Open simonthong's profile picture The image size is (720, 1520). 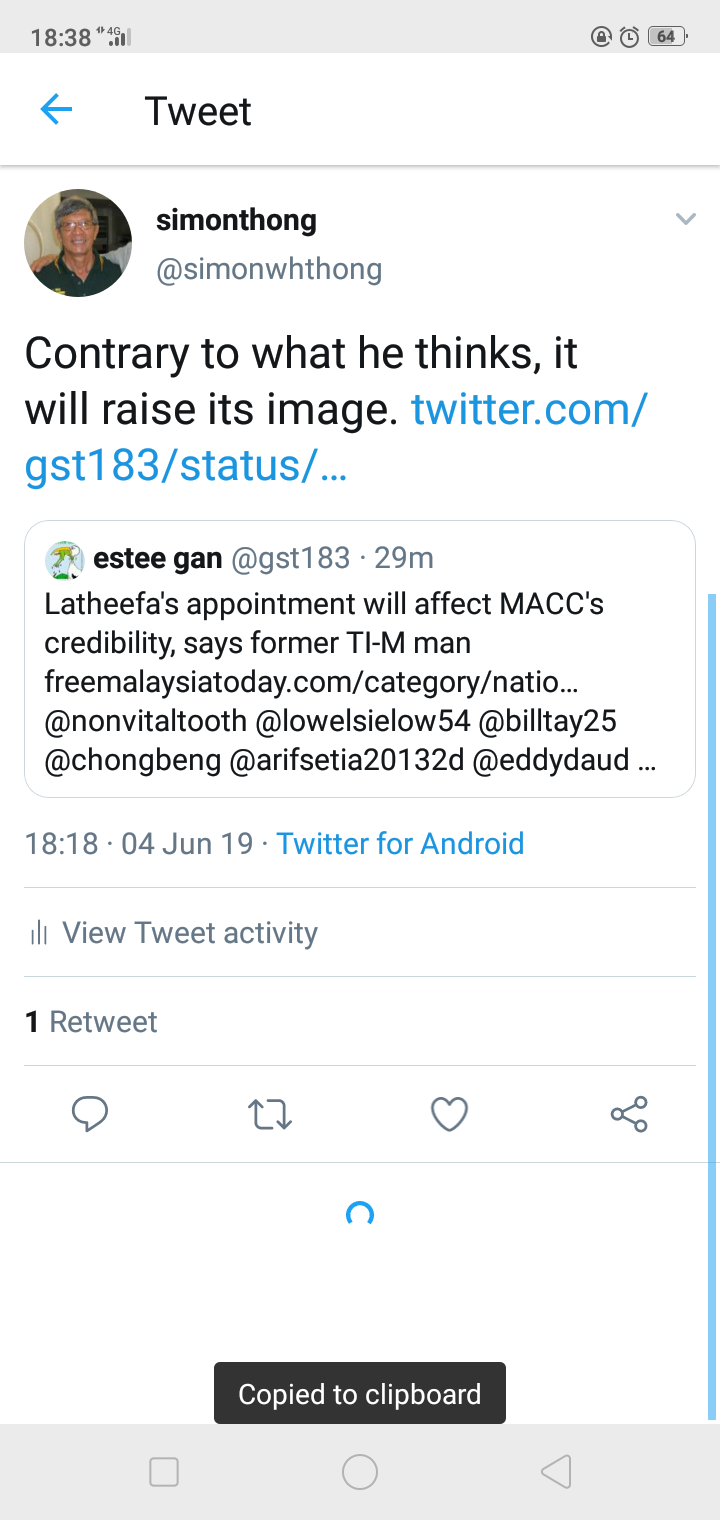(x=78, y=243)
